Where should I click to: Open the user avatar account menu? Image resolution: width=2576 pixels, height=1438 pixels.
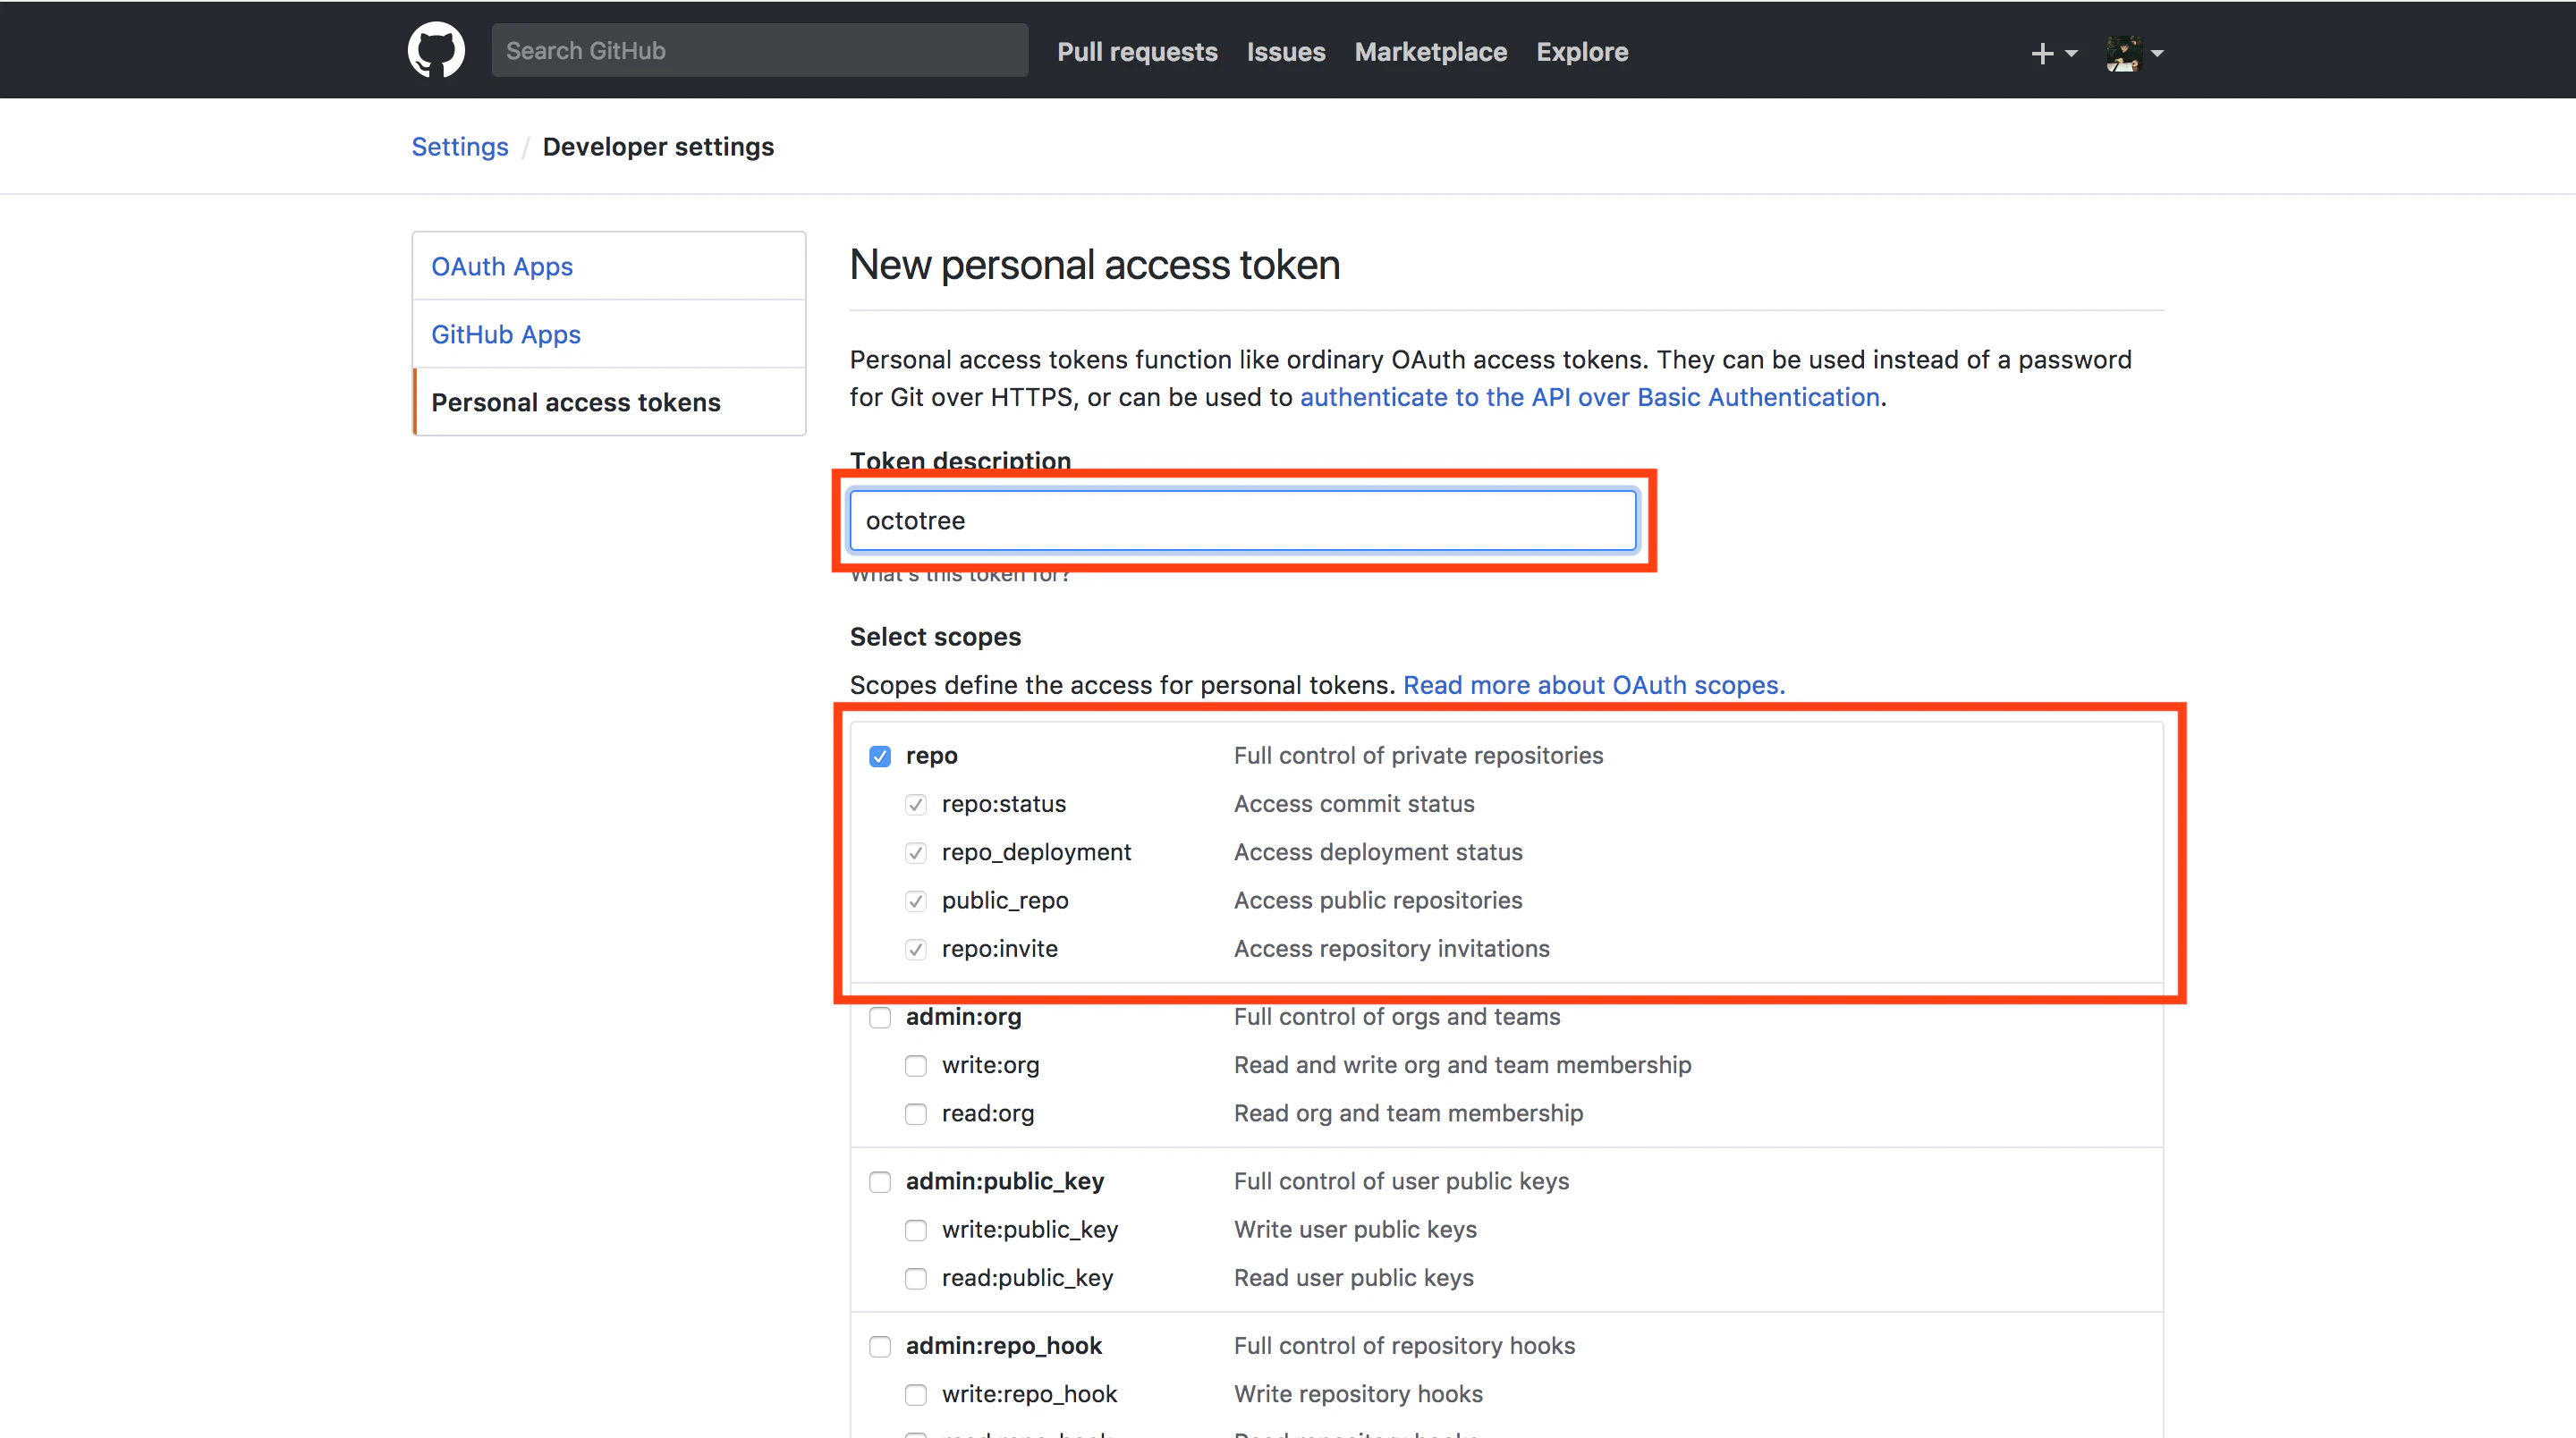point(2134,53)
